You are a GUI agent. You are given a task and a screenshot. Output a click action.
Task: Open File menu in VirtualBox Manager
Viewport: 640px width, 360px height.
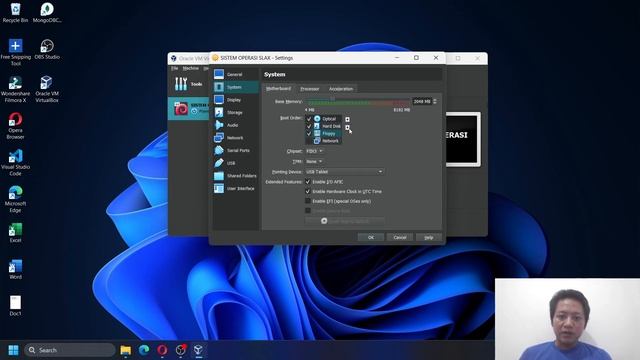(x=175, y=68)
